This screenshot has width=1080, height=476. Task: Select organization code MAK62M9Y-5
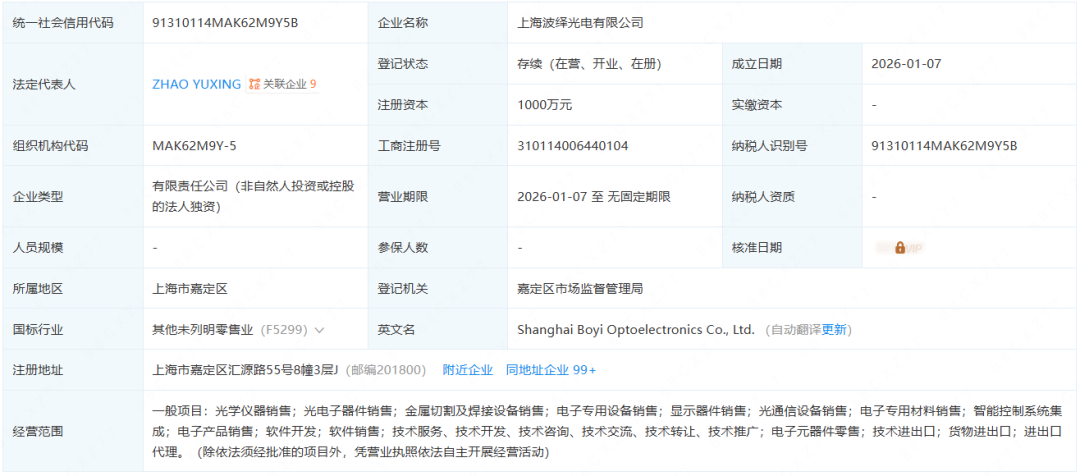tap(195, 146)
